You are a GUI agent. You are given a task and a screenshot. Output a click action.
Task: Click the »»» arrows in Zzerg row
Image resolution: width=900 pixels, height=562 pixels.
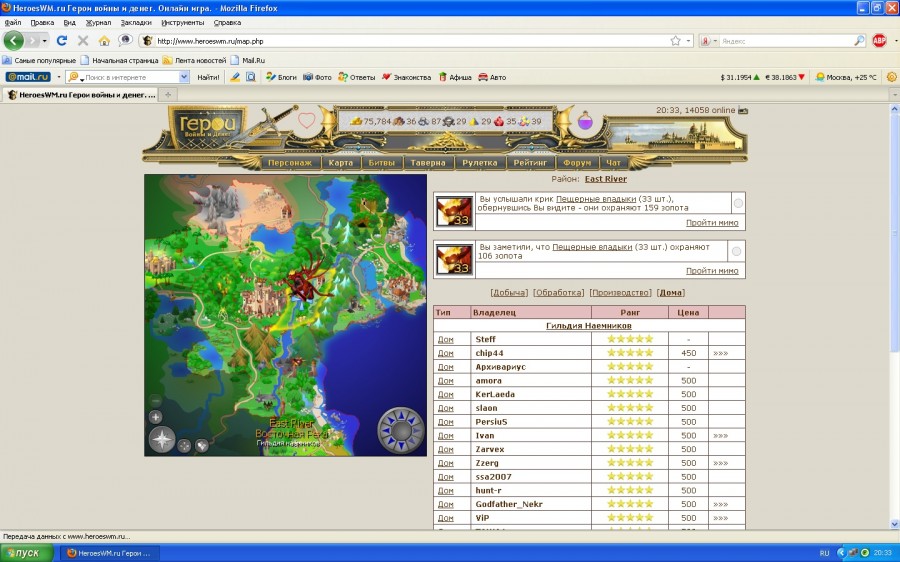click(x=720, y=463)
